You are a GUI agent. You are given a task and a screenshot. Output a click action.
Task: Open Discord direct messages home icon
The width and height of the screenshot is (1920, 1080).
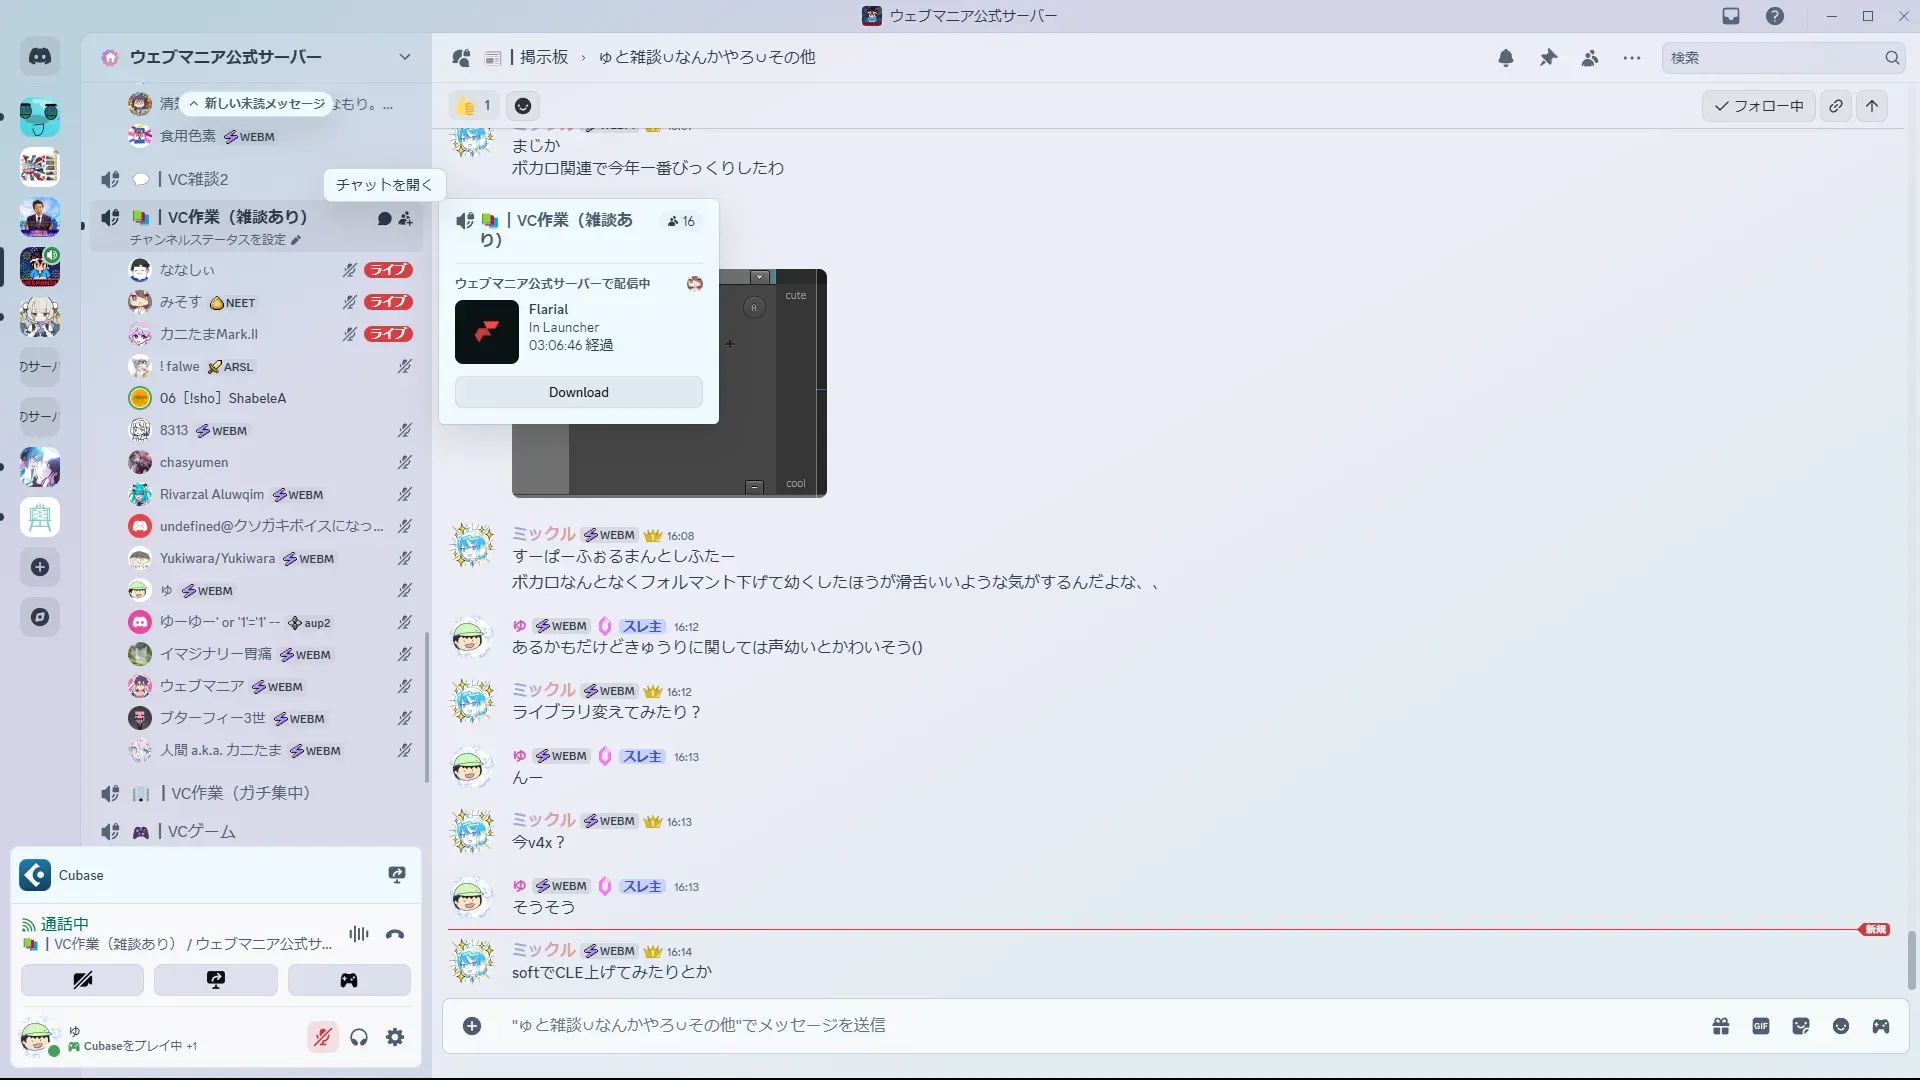[x=40, y=57]
